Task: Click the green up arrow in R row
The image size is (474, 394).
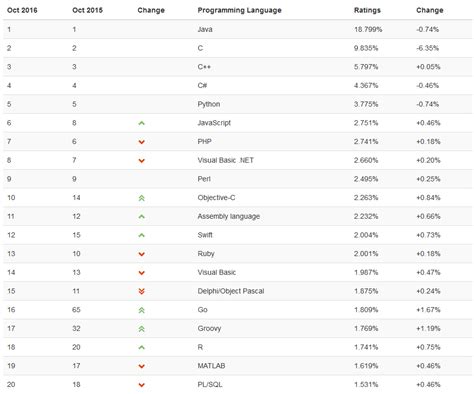Action: [x=141, y=347]
